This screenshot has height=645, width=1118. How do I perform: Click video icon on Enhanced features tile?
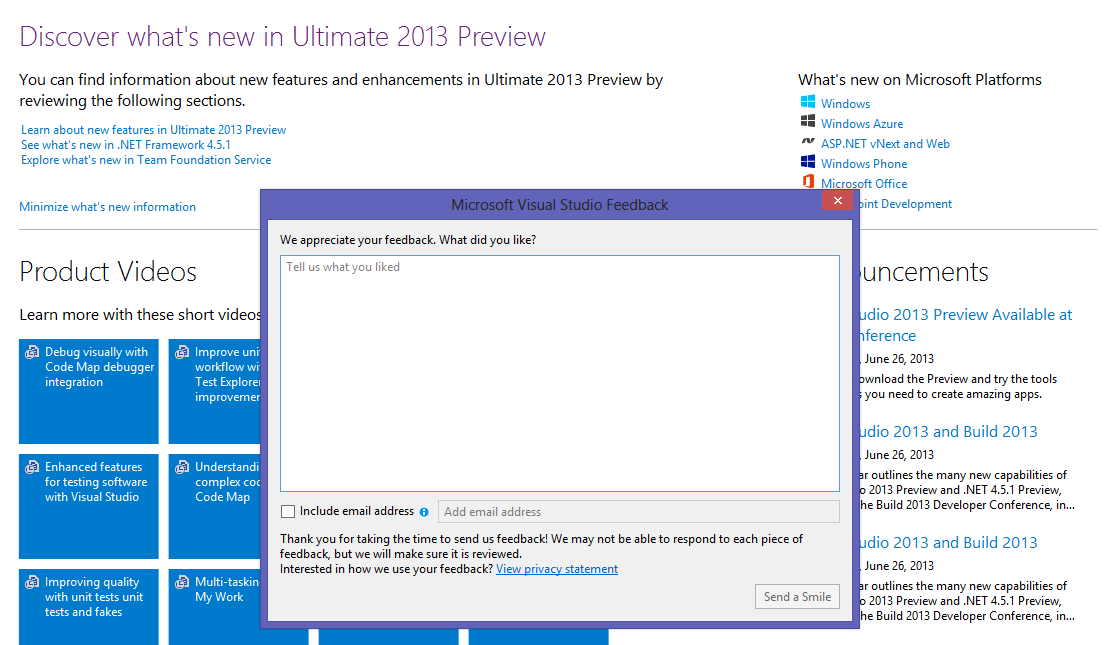point(32,467)
